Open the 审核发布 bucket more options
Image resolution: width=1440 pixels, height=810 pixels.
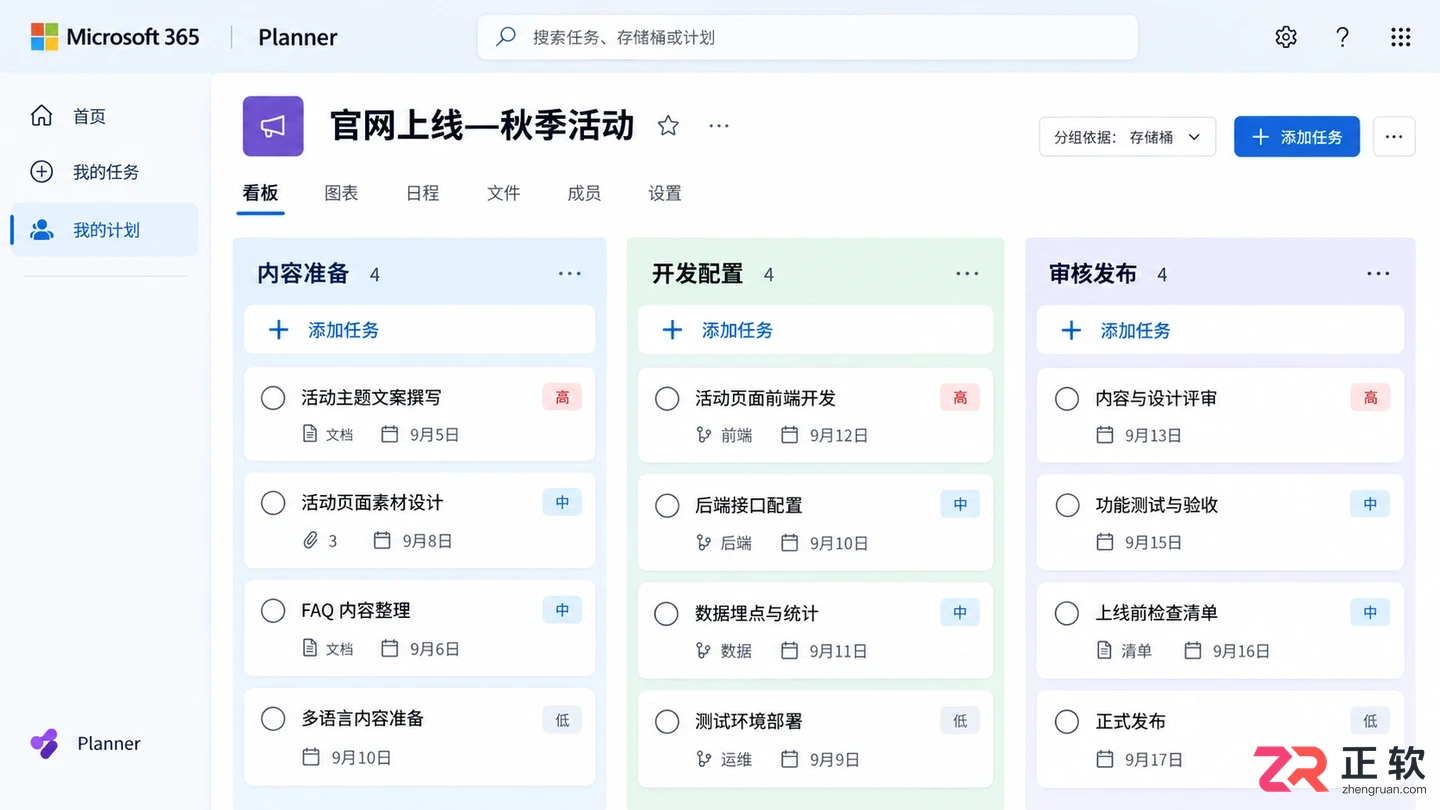click(1378, 273)
